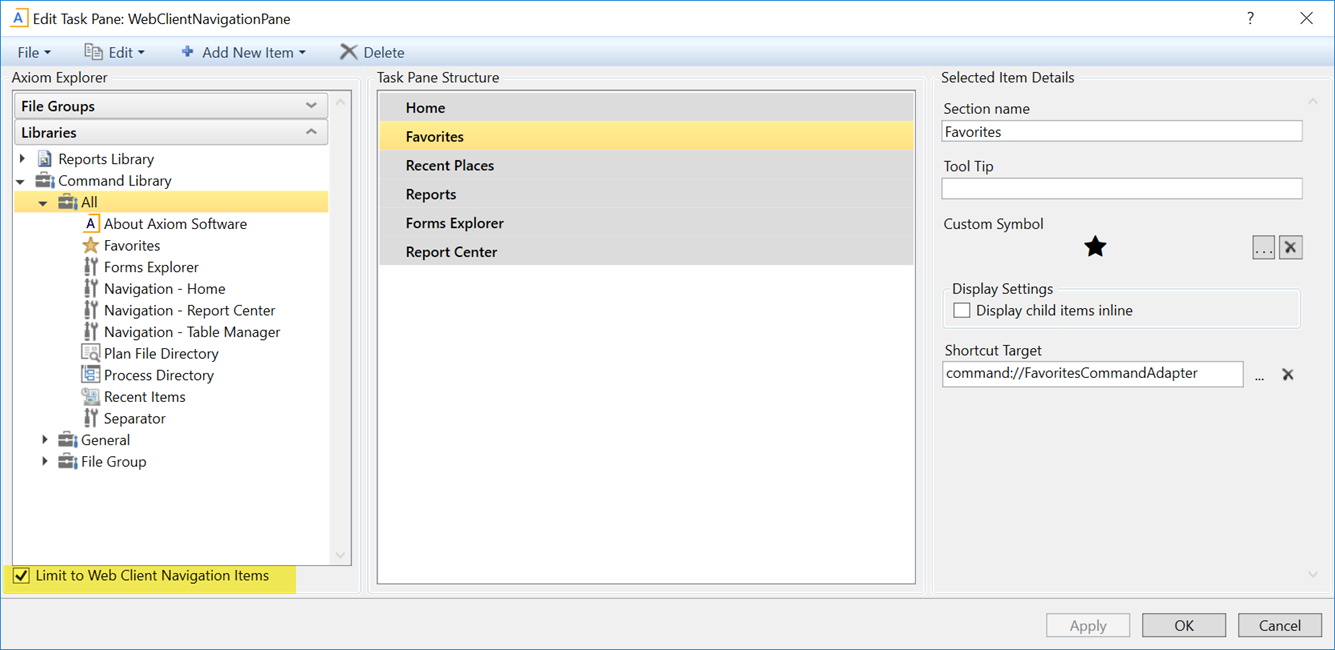Clear the Shortcut Target with the X icon
The width and height of the screenshot is (1335, 650).
pos(1288,375)
